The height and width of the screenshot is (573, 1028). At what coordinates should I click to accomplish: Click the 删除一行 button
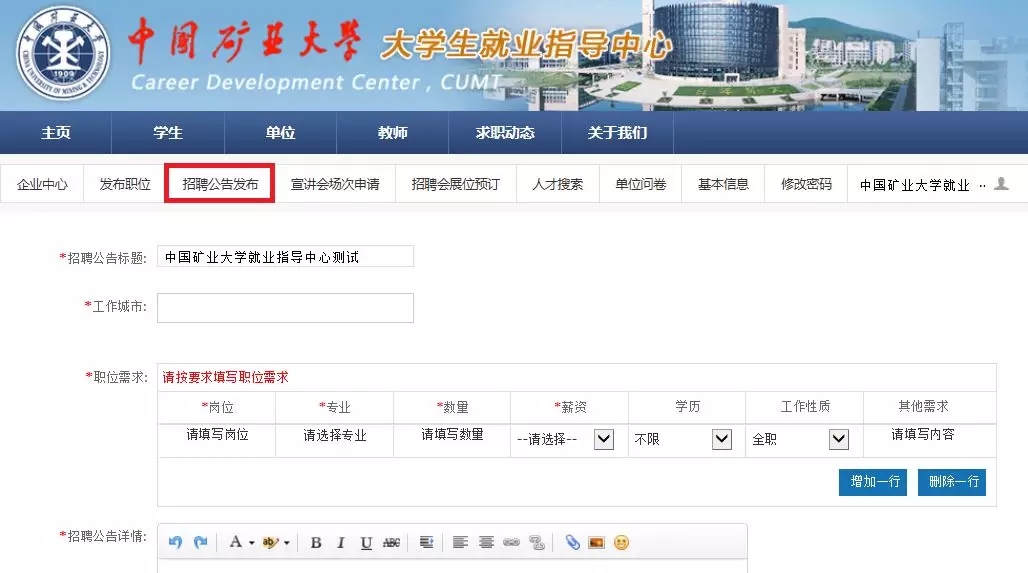(952, 482)
